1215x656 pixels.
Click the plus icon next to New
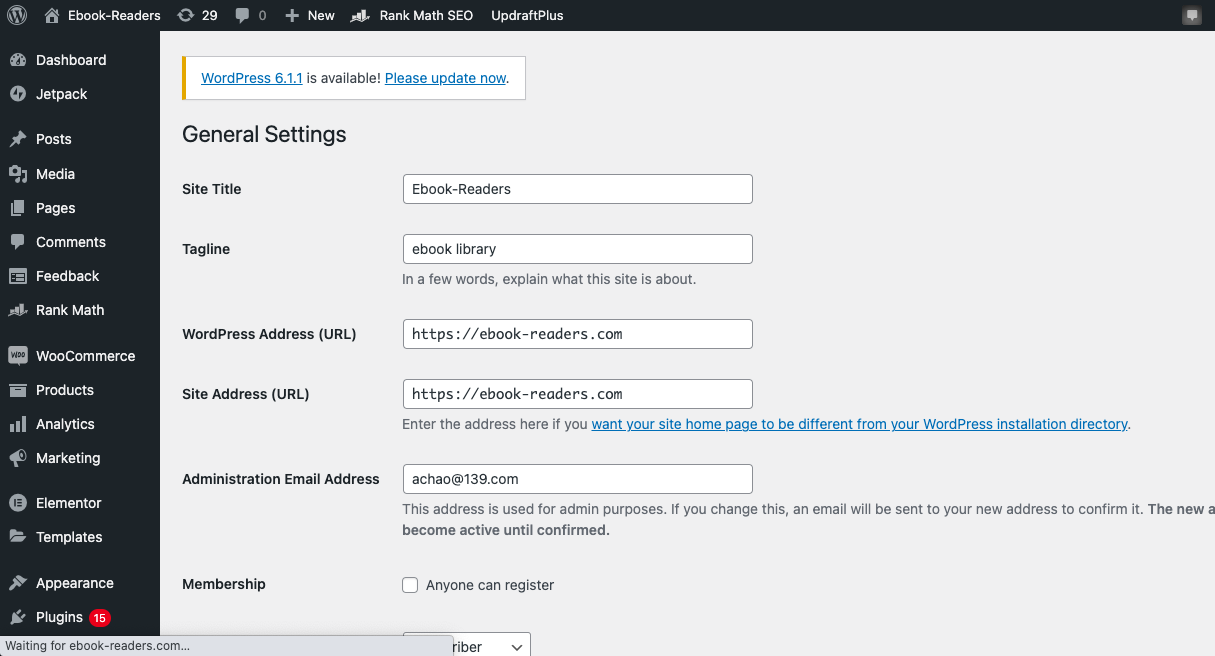click(292, 15)
